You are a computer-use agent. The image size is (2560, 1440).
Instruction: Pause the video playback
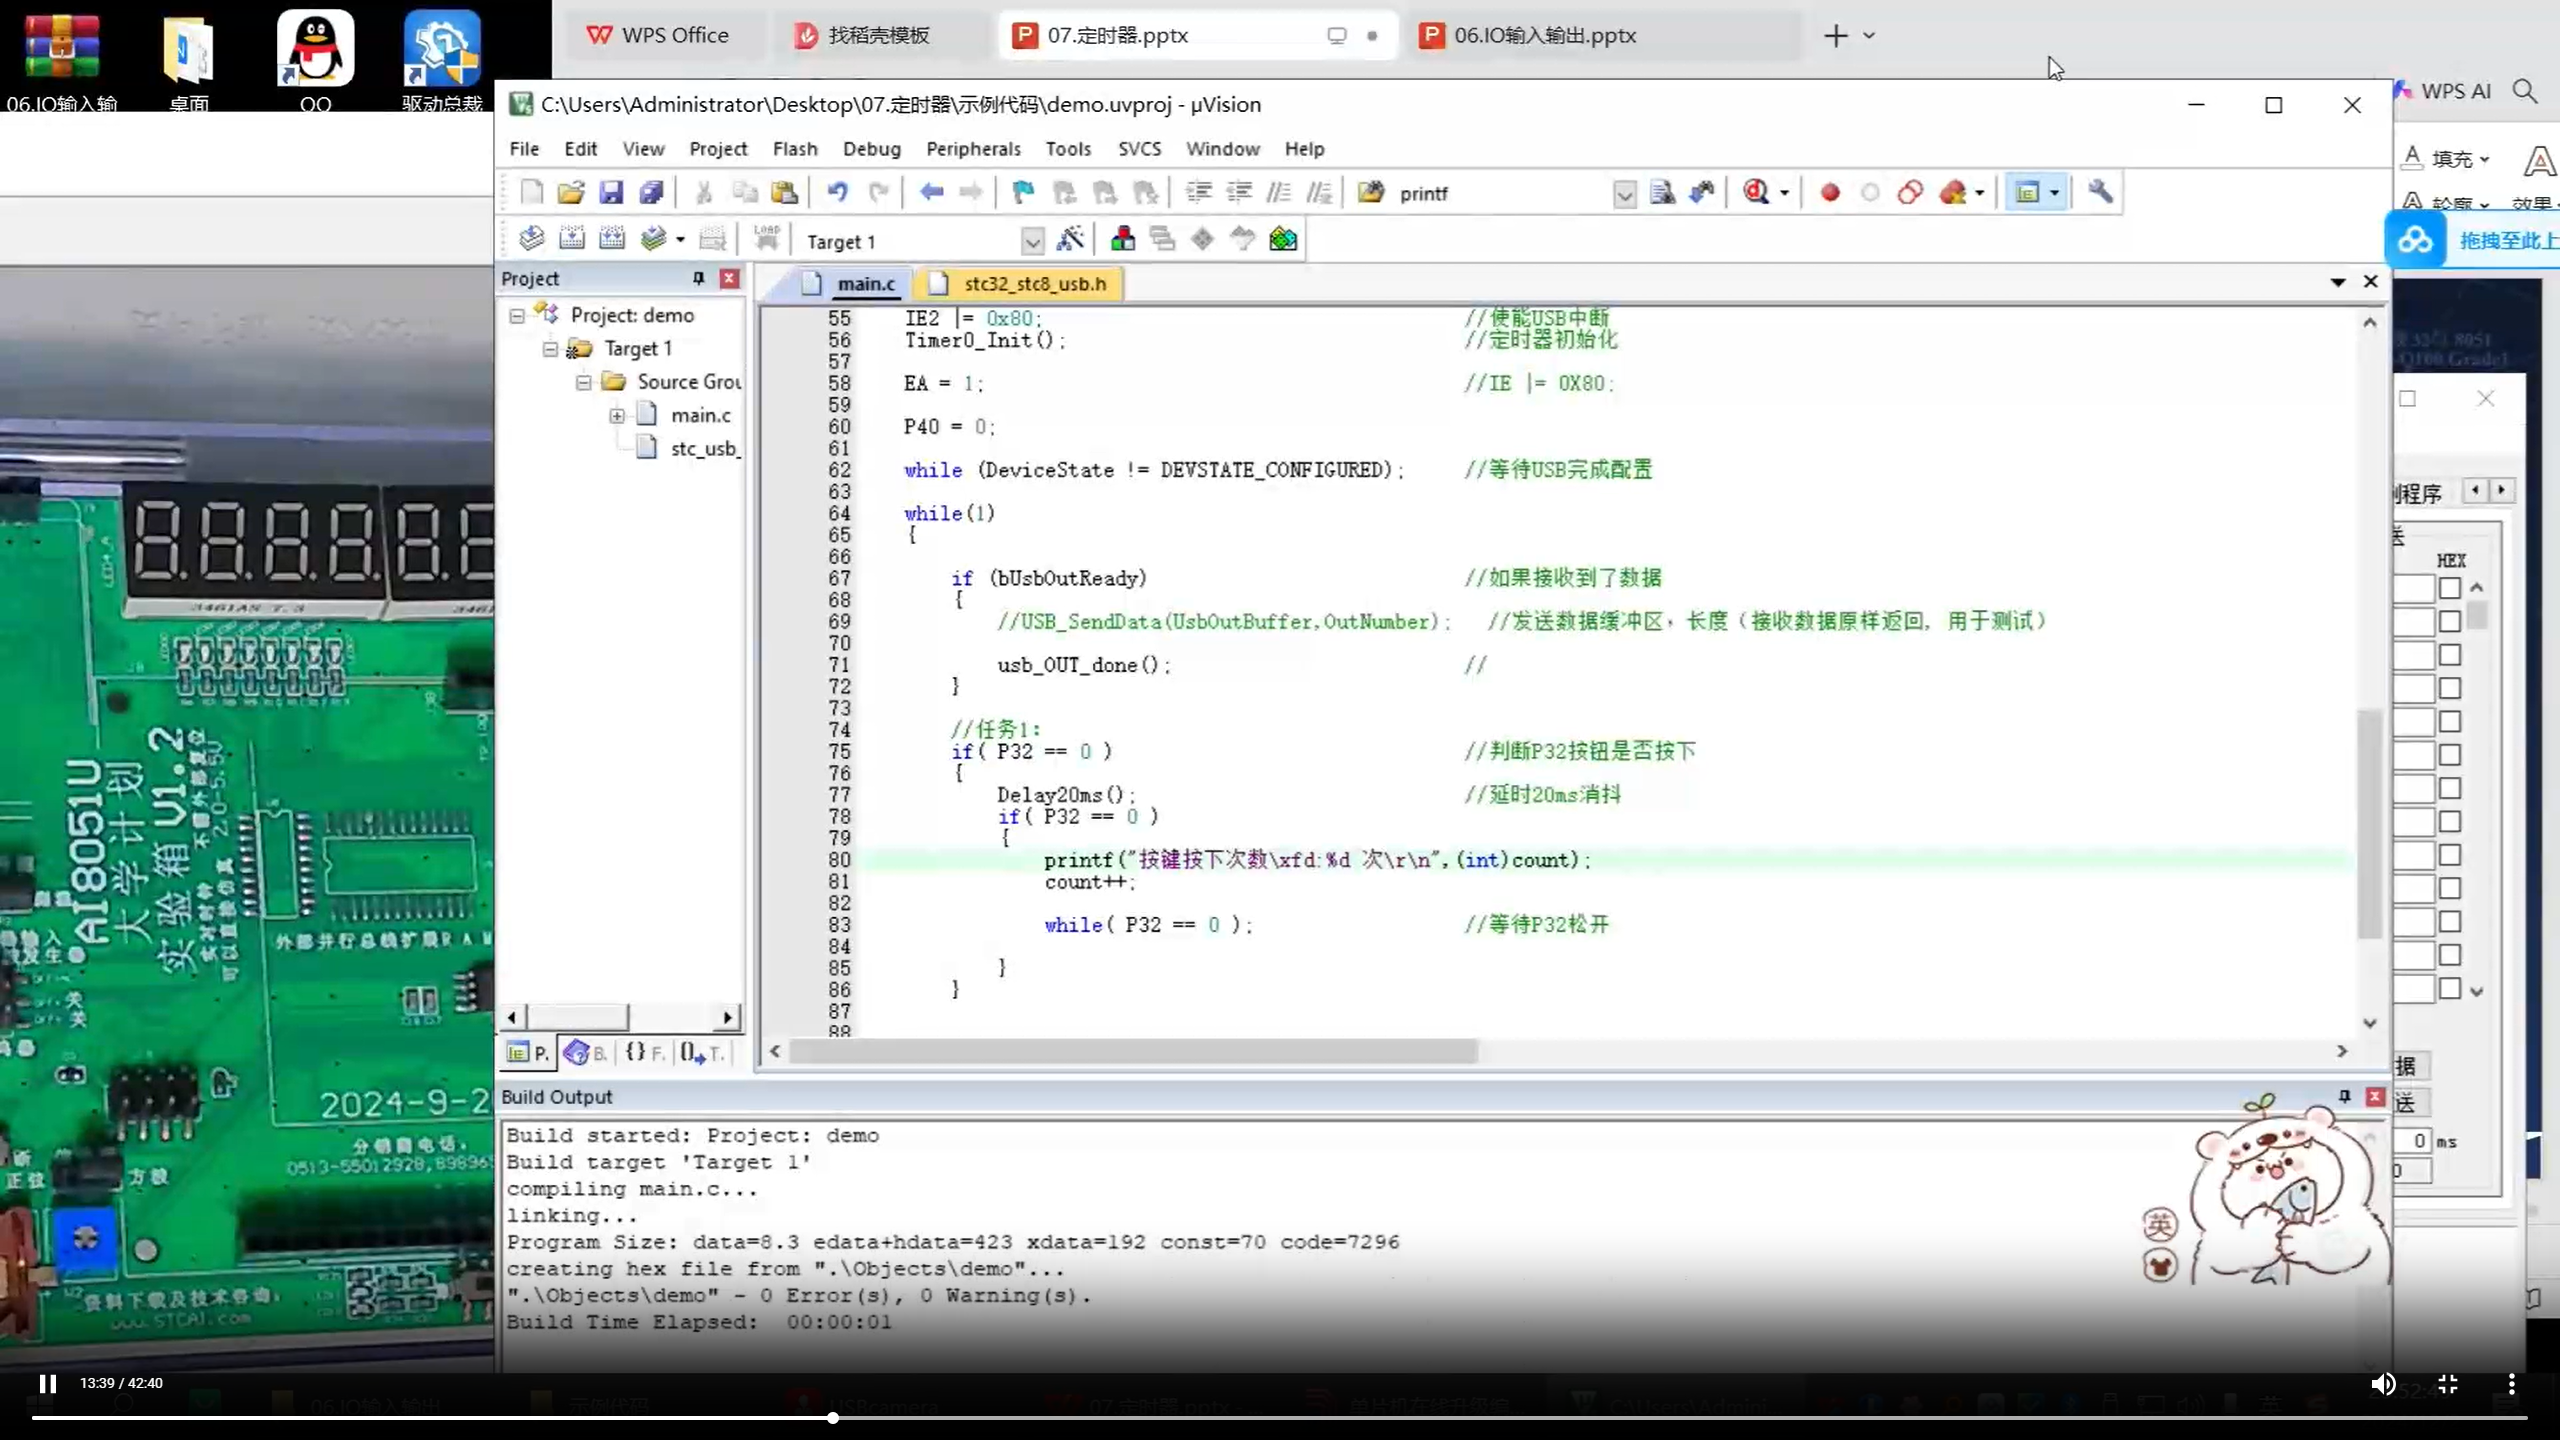pos(47,1384)
